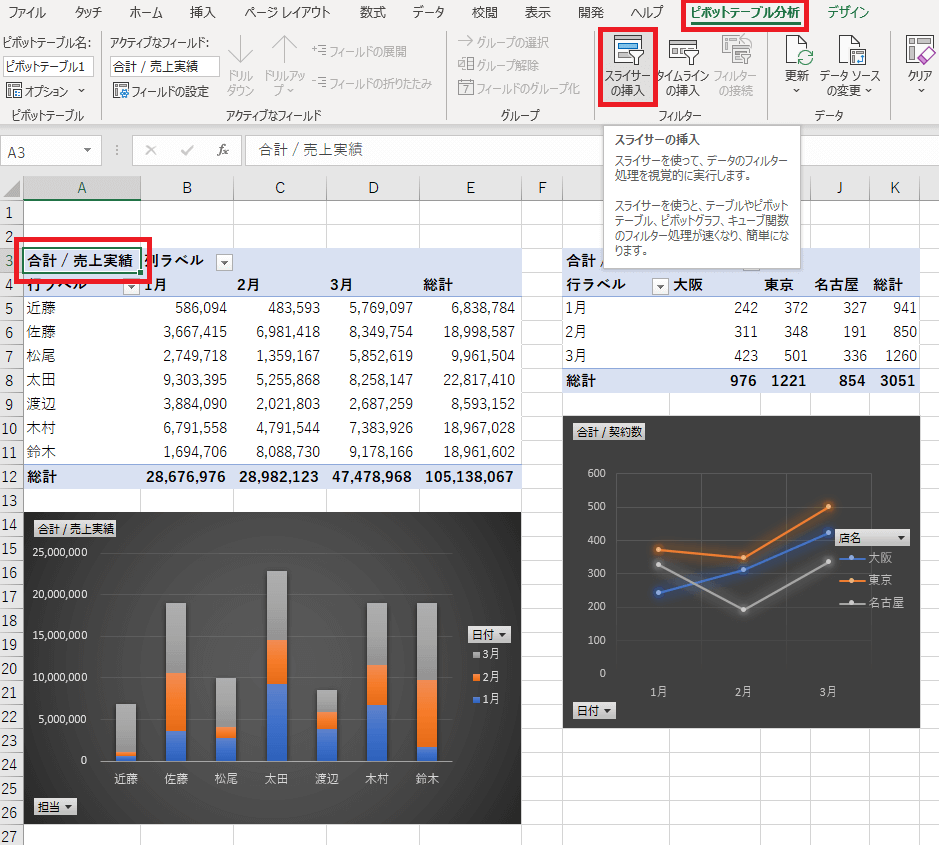Open the ピボットテーブル オプション button
This screenshot has width=939, height=845.
(46, 91)
